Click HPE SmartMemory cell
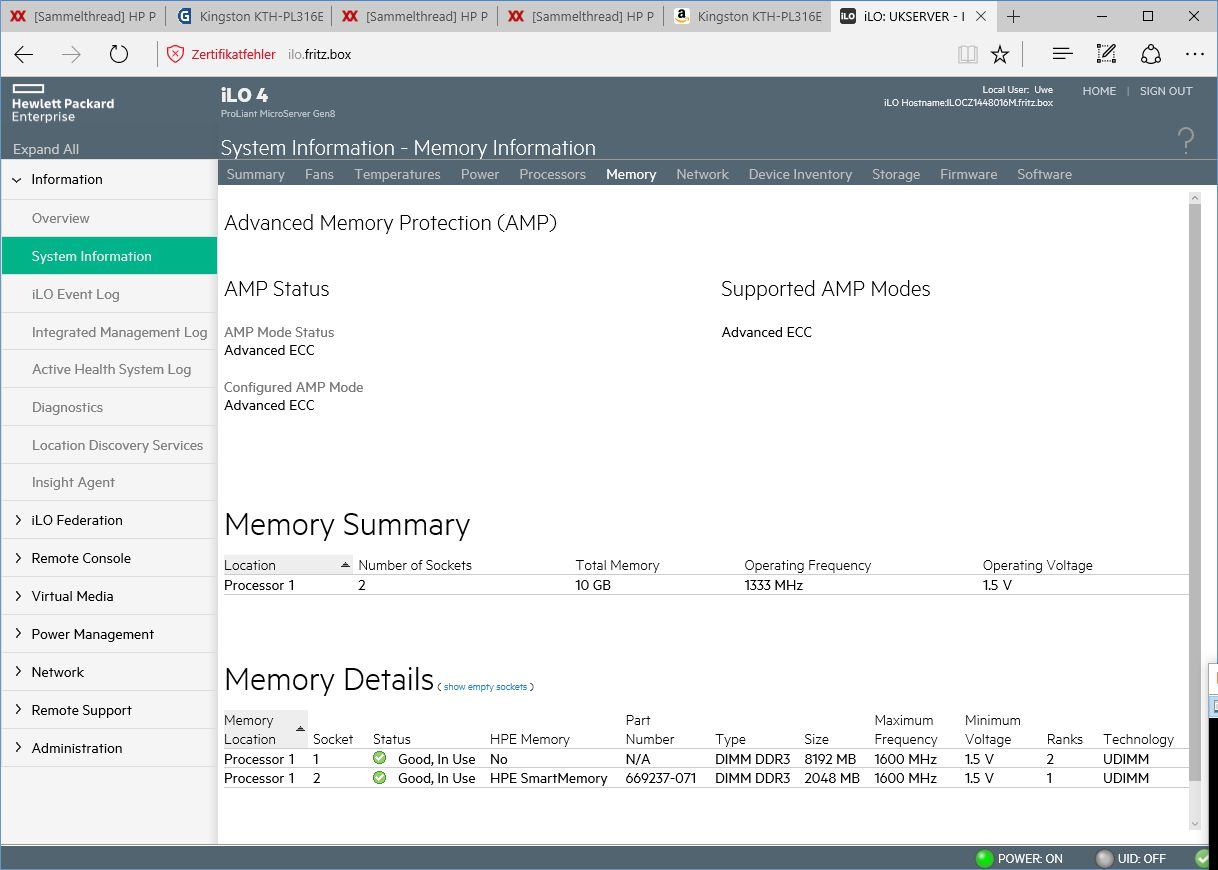This screenshot has width=1218, height=870. [x=548, y=778]
